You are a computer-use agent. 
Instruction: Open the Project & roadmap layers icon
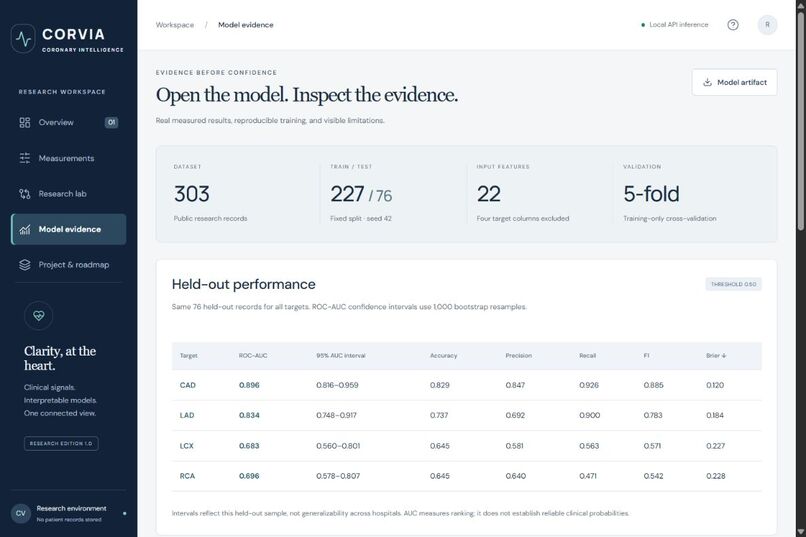(x=25, y=265)
